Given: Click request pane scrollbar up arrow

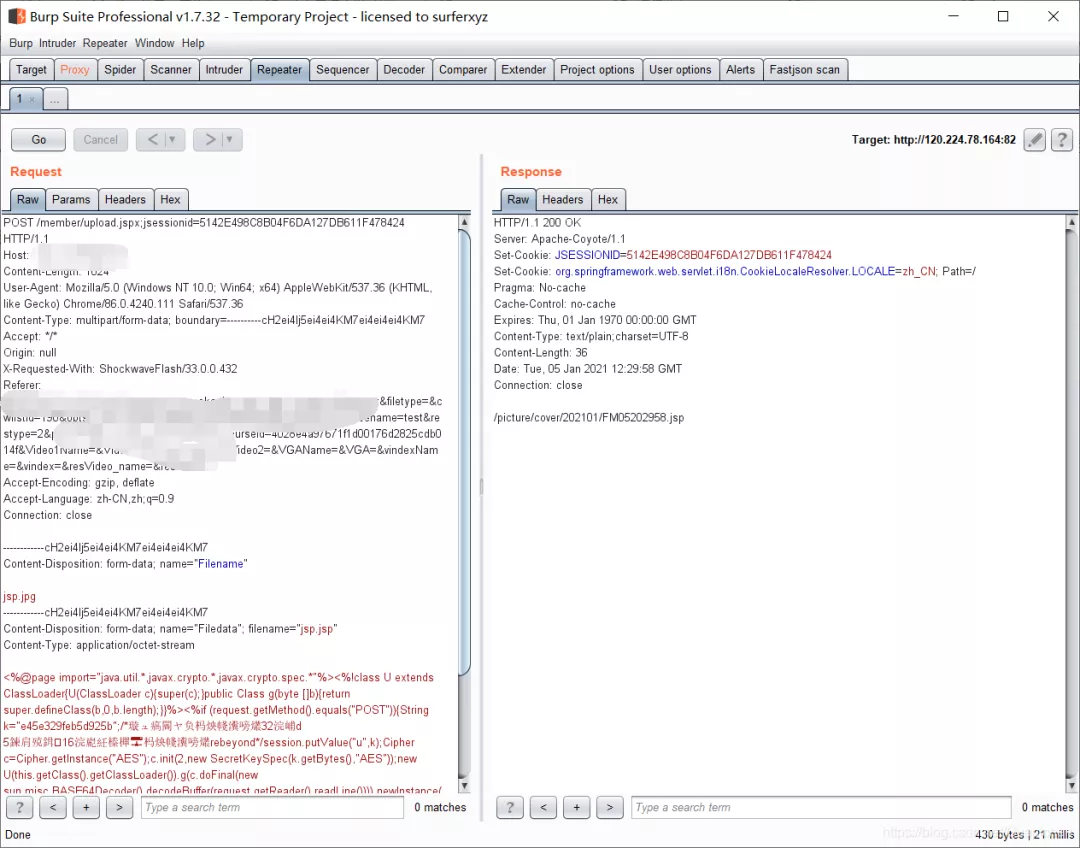Looking at the screenshot, I should [x=464, y=222].
